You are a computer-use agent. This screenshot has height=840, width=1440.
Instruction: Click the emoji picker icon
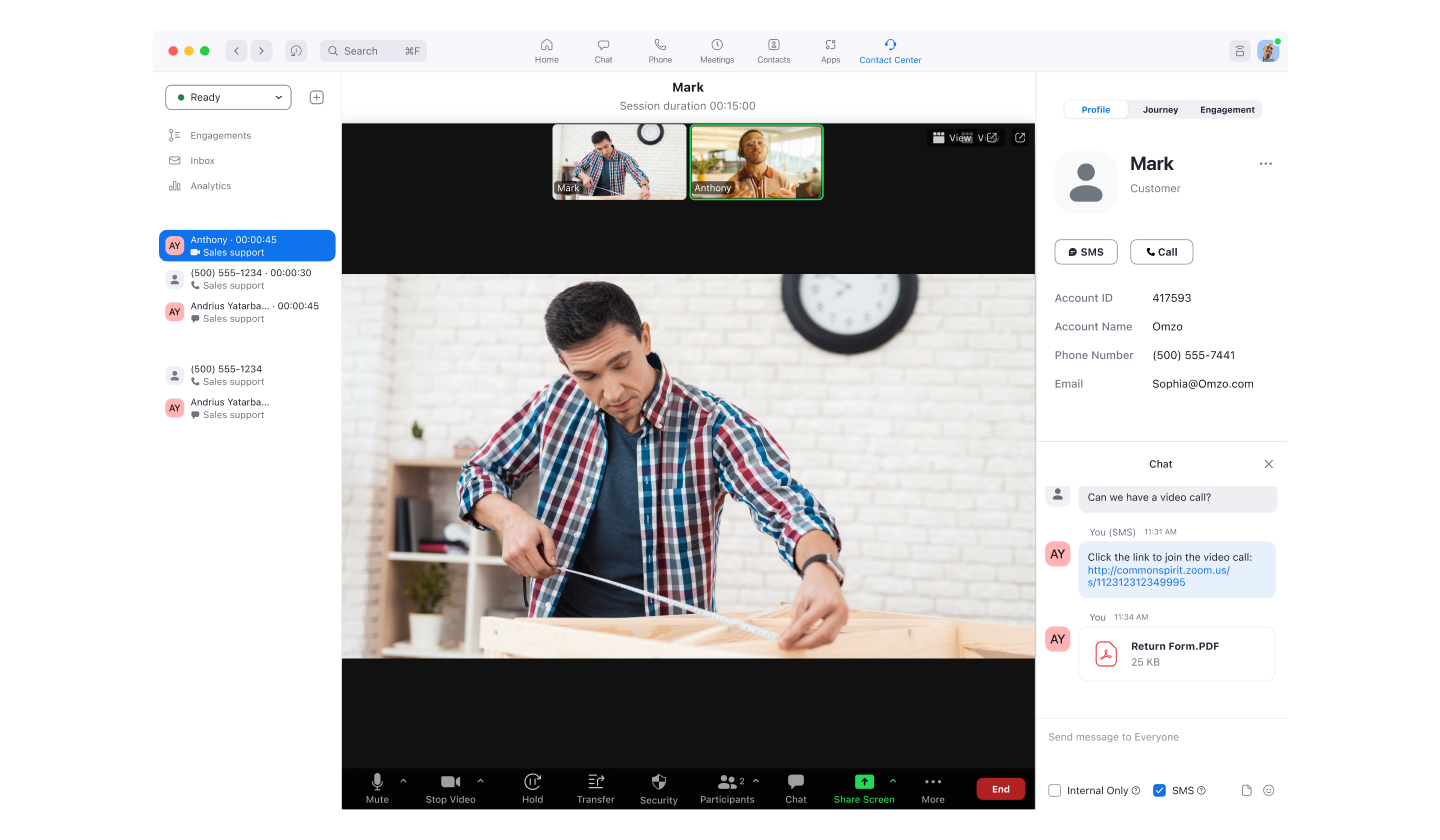[x=1268, y=790]
